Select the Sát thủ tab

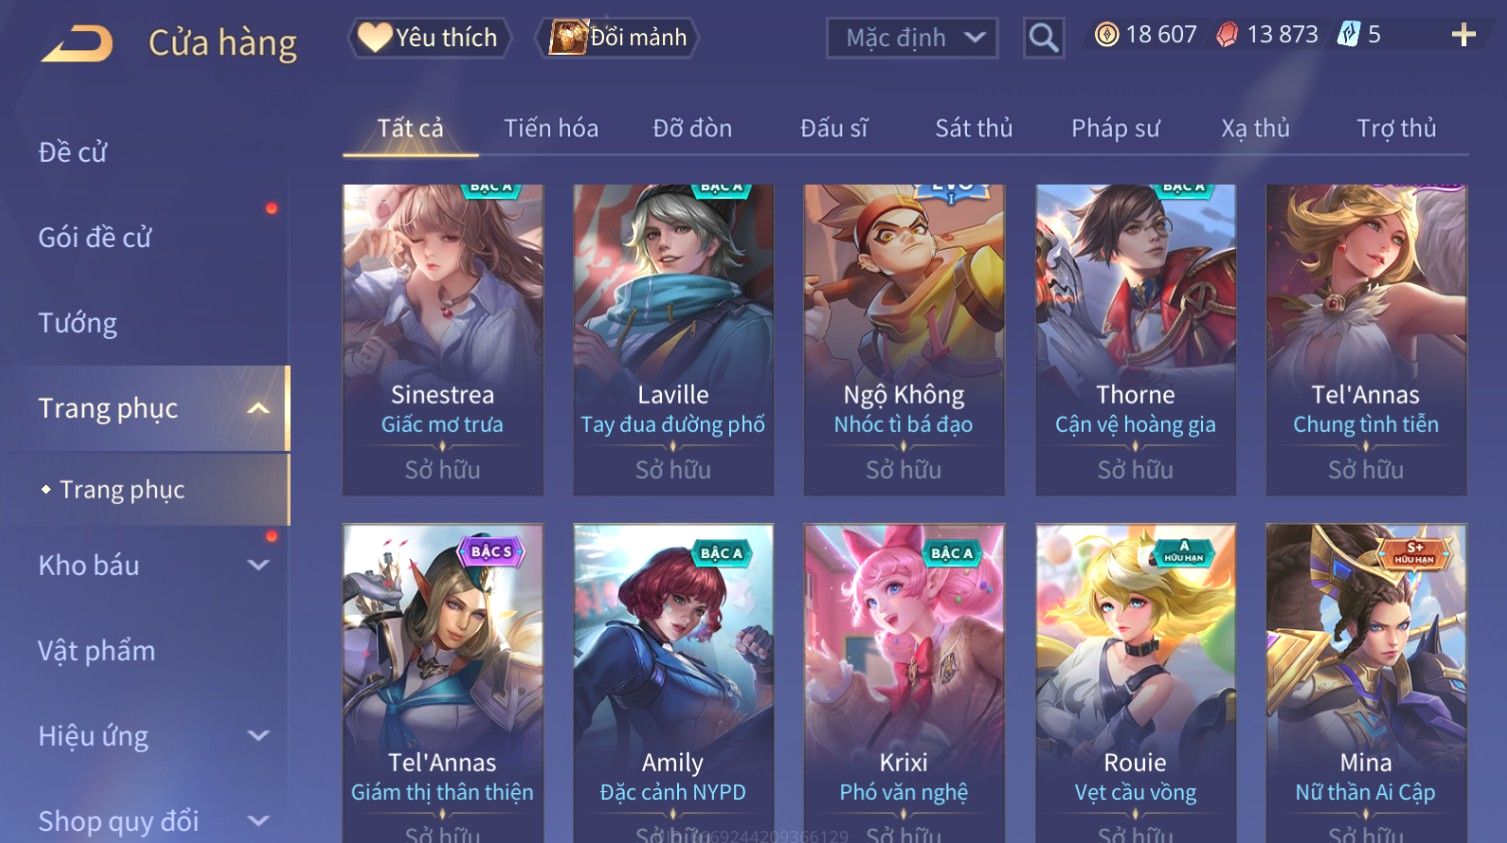[x=974, y=128]
